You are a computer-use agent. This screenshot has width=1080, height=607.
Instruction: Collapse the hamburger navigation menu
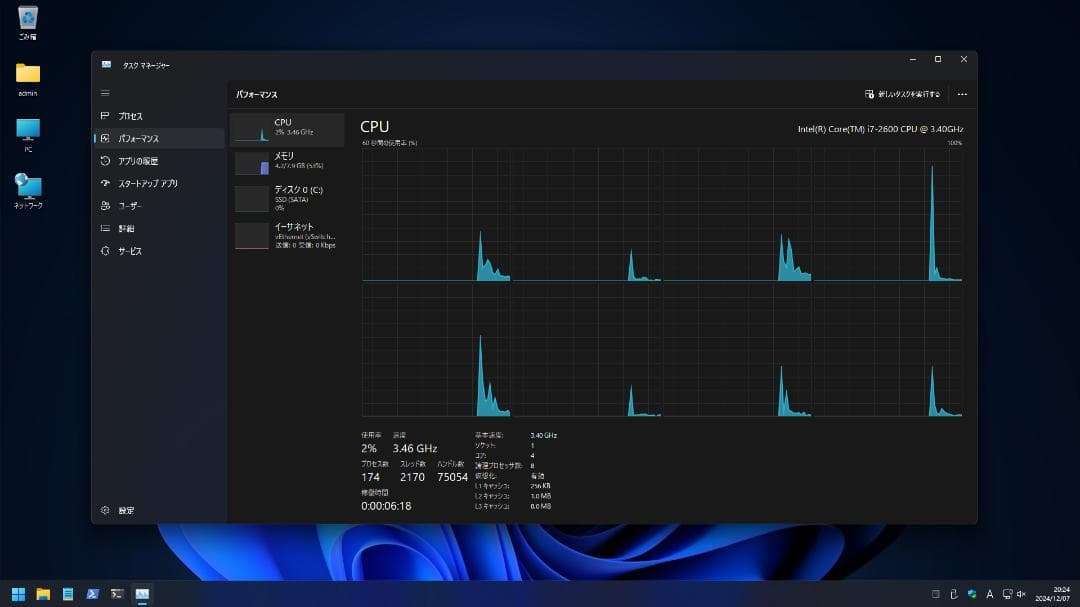(105, 93)
